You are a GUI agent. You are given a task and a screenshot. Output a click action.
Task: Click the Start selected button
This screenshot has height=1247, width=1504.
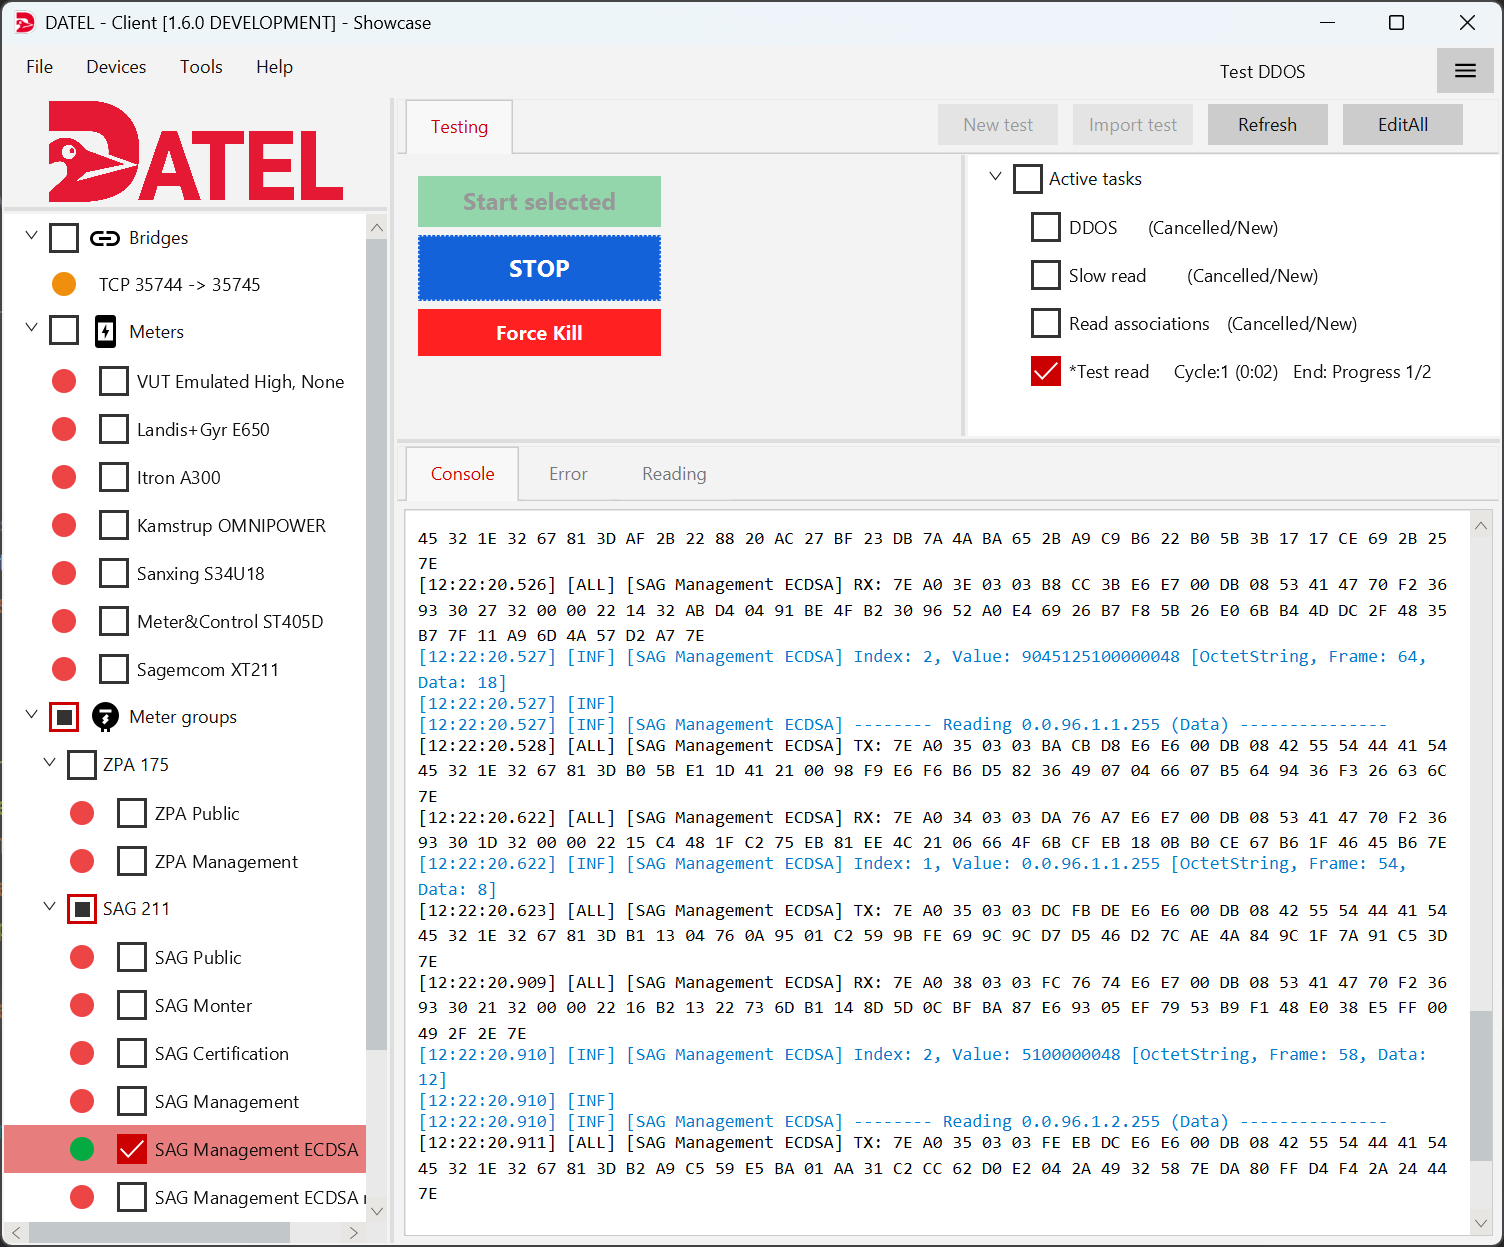(539, 202)
